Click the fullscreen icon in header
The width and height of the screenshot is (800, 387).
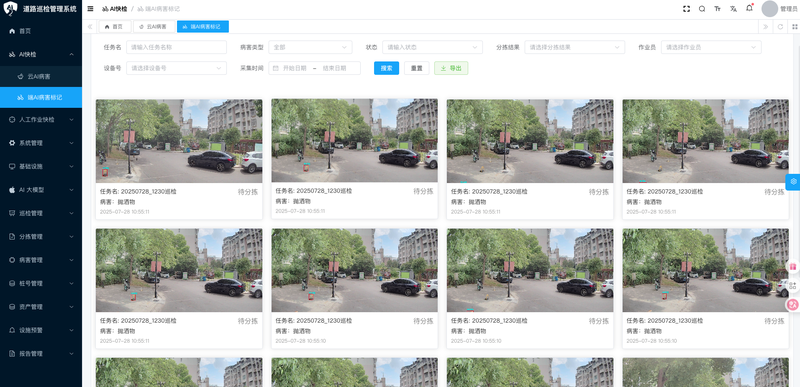[x=686, y=9]
